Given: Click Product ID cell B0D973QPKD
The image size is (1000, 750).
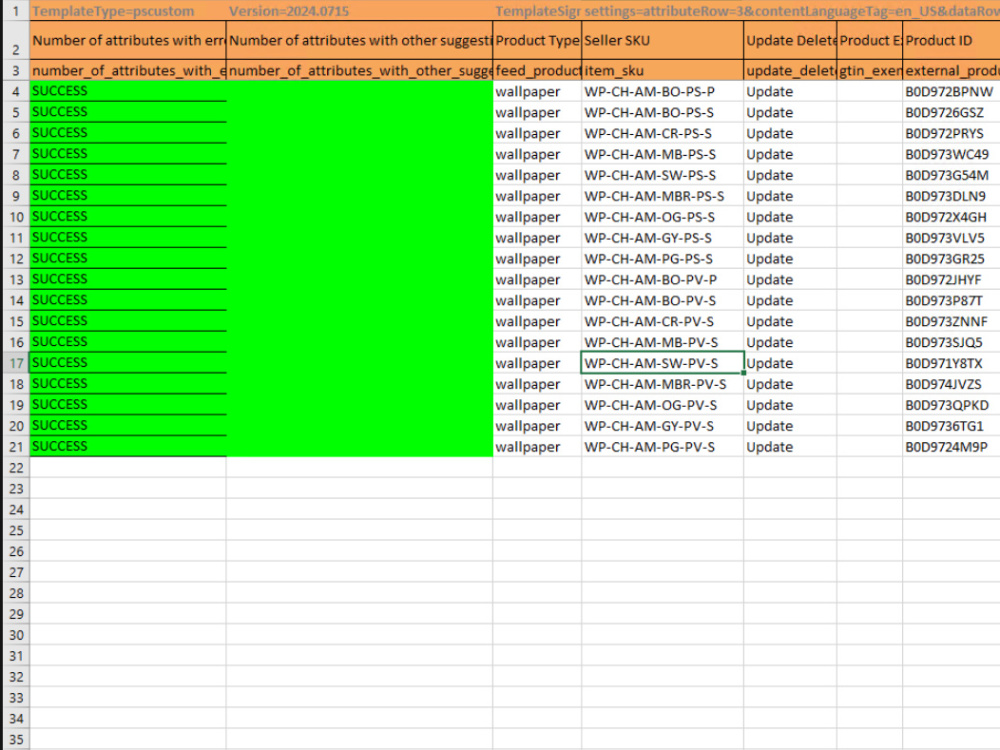Looking at the screenshot, I should pyautogui.click(x=951, y=405).
